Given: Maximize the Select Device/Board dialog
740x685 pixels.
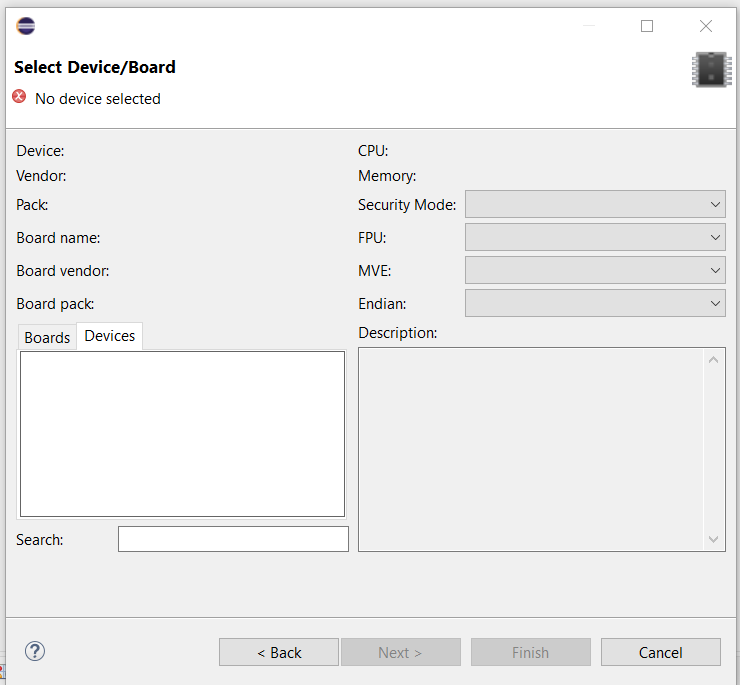Looking at the screenshot, I should [x=647, y=26].
